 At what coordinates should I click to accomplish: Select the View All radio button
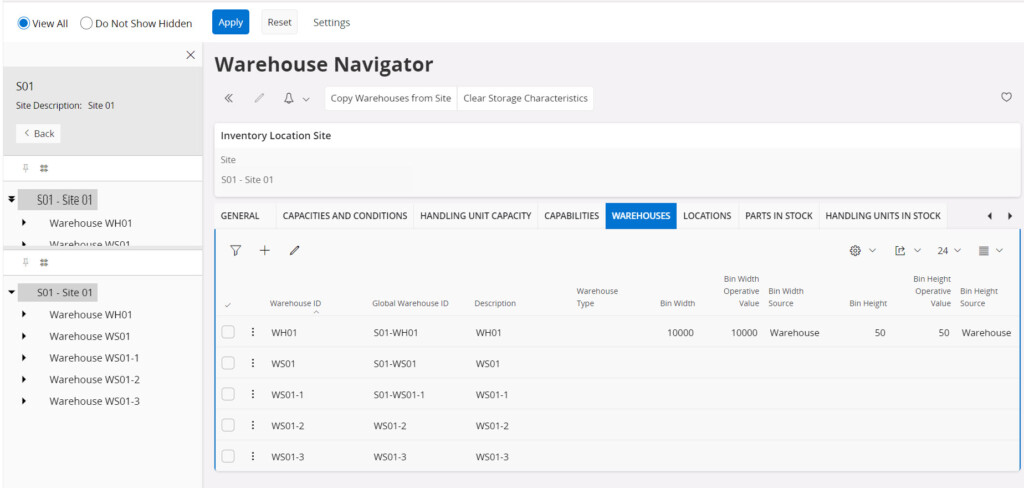[x=24, y=23]
